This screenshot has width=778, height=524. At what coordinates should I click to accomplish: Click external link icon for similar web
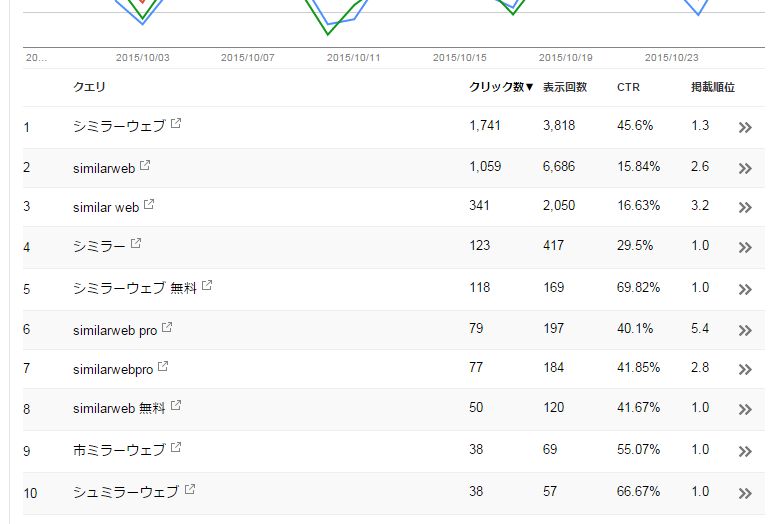tap(149, 205)
